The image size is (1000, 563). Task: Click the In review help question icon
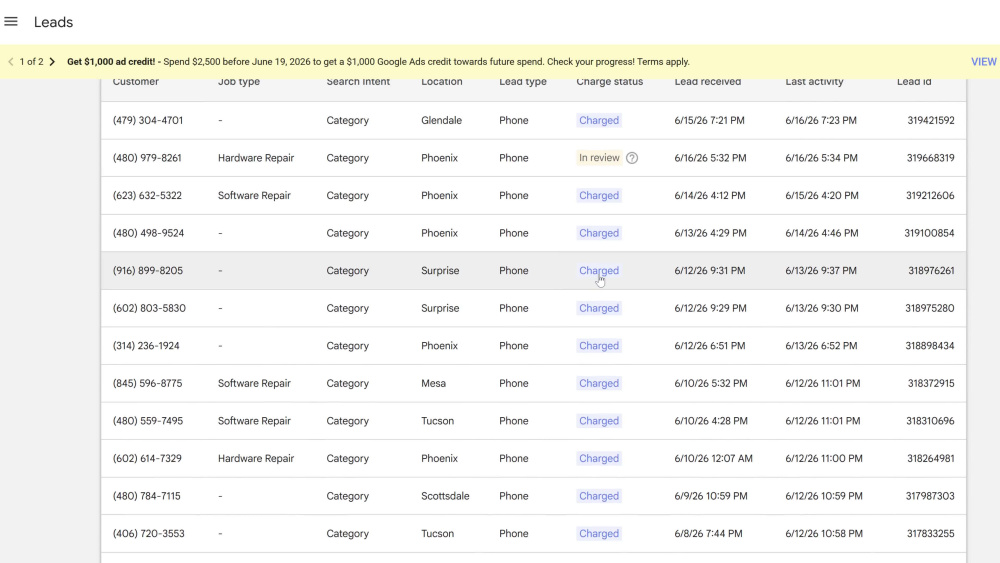click(631, 158)
